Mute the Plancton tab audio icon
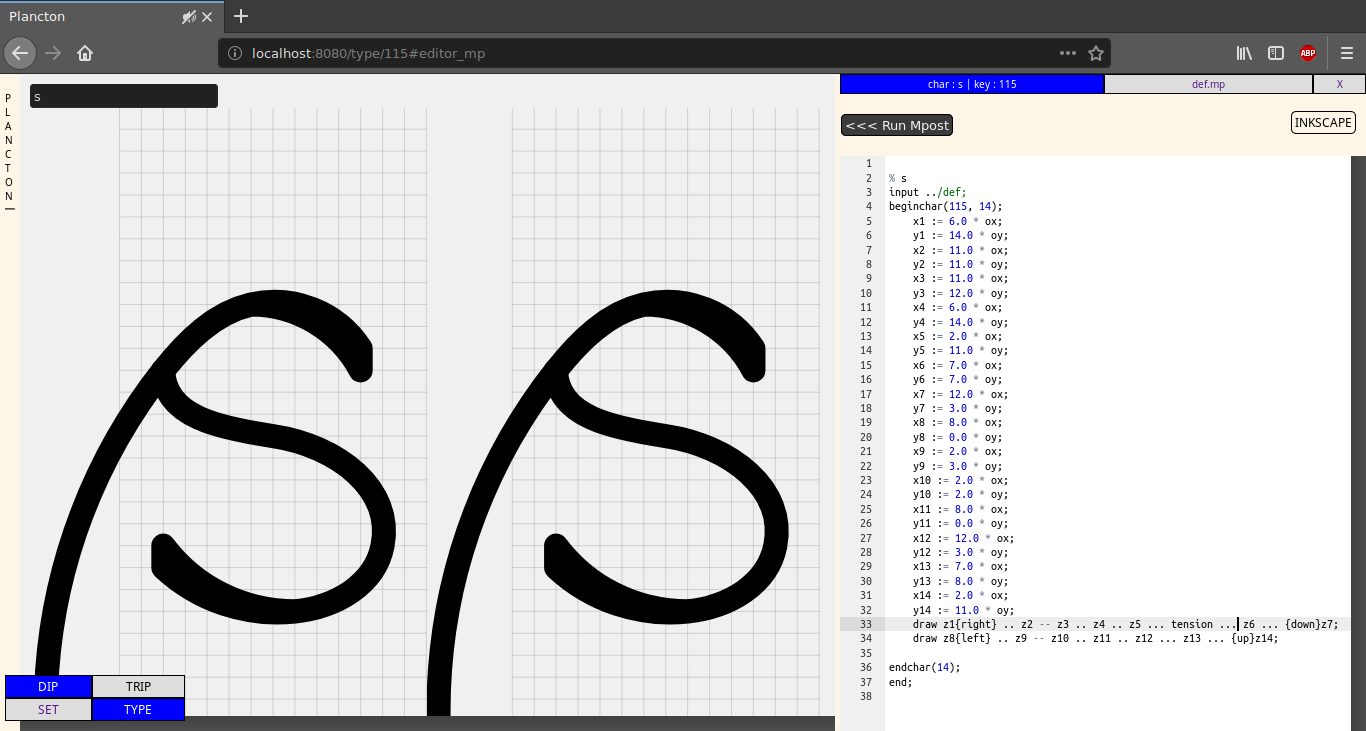This screenshot has width=1366, height=731. (x=189, y=17)
